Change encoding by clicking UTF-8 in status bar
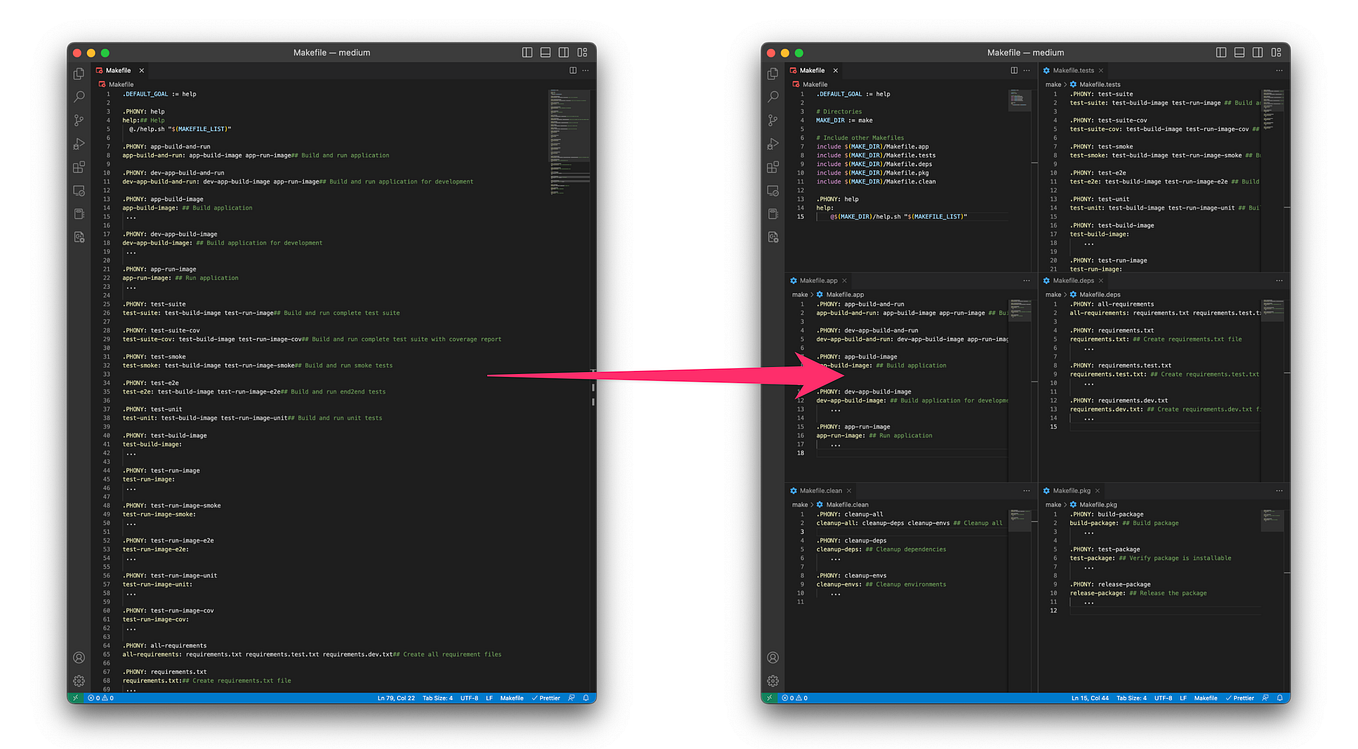Viewport: 1358px width, 749px height. pos(470,698)
